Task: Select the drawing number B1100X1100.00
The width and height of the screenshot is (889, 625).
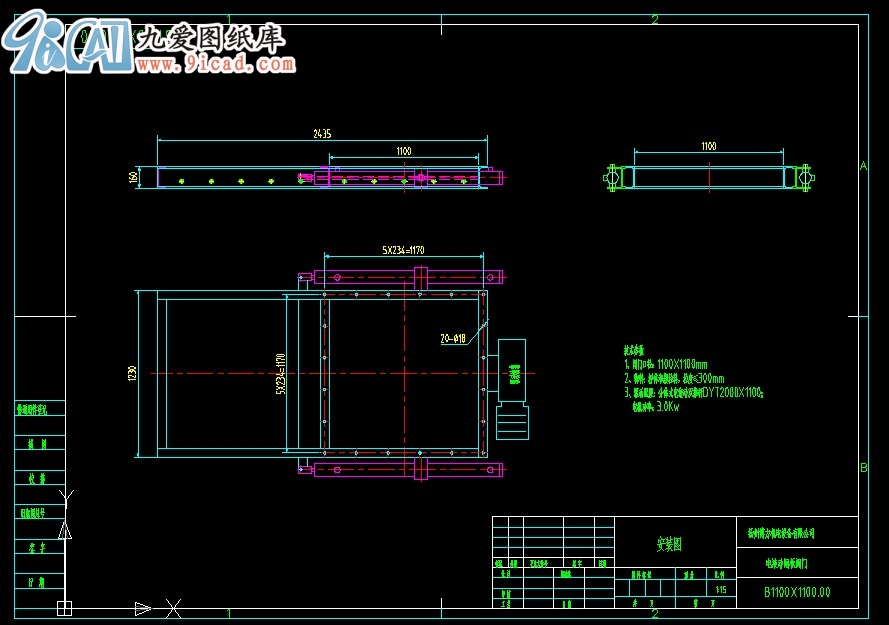Action: 797,592
